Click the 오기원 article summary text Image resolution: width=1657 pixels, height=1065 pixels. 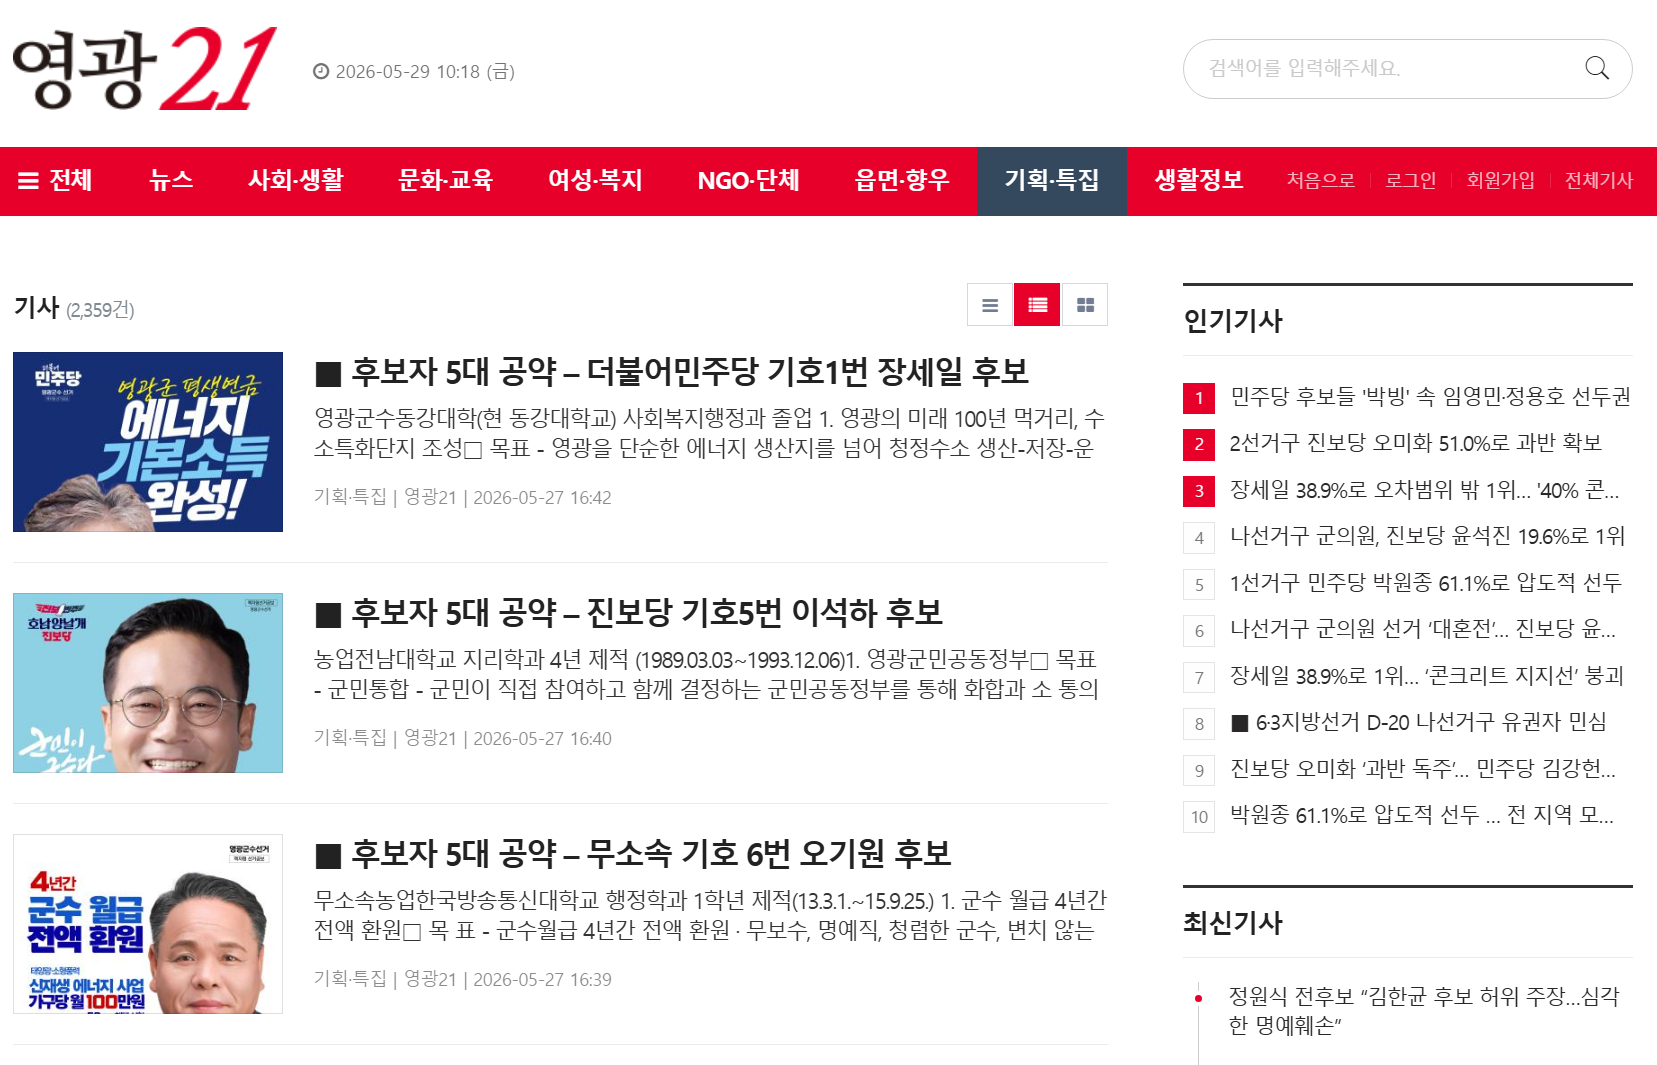coord(710,915)
